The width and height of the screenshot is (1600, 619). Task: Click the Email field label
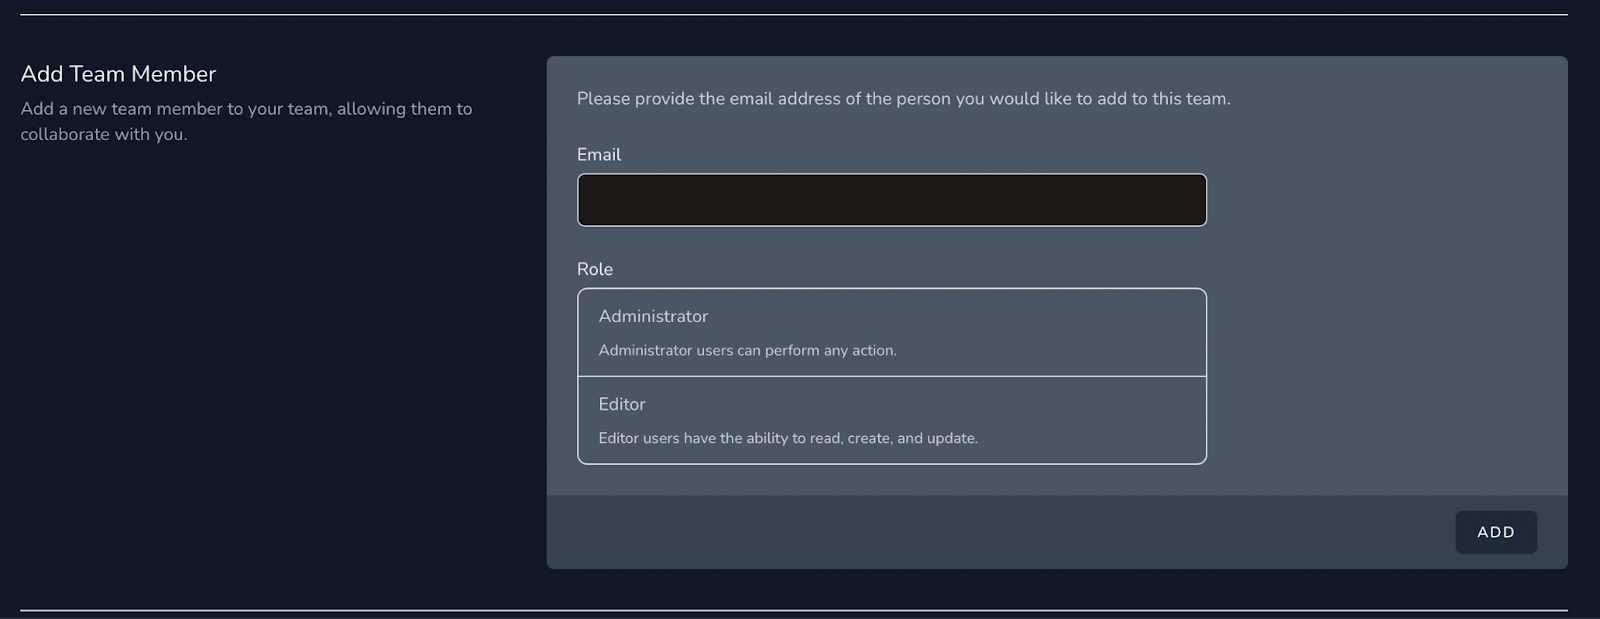point(599,155)
